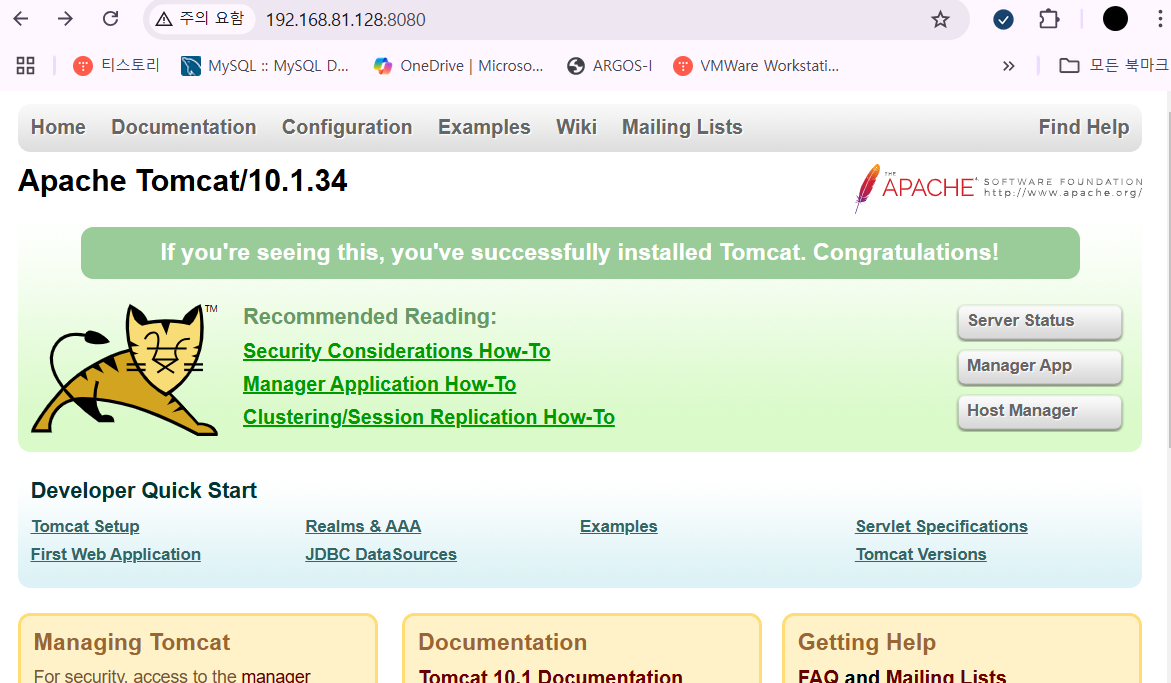
Task: Open the Realms & AAA link
Action: (363, 526)
